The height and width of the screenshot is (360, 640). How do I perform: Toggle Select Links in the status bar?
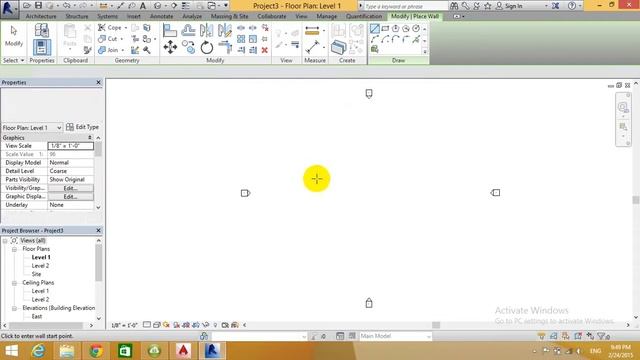pyautogui.click(x=541, y=336)
